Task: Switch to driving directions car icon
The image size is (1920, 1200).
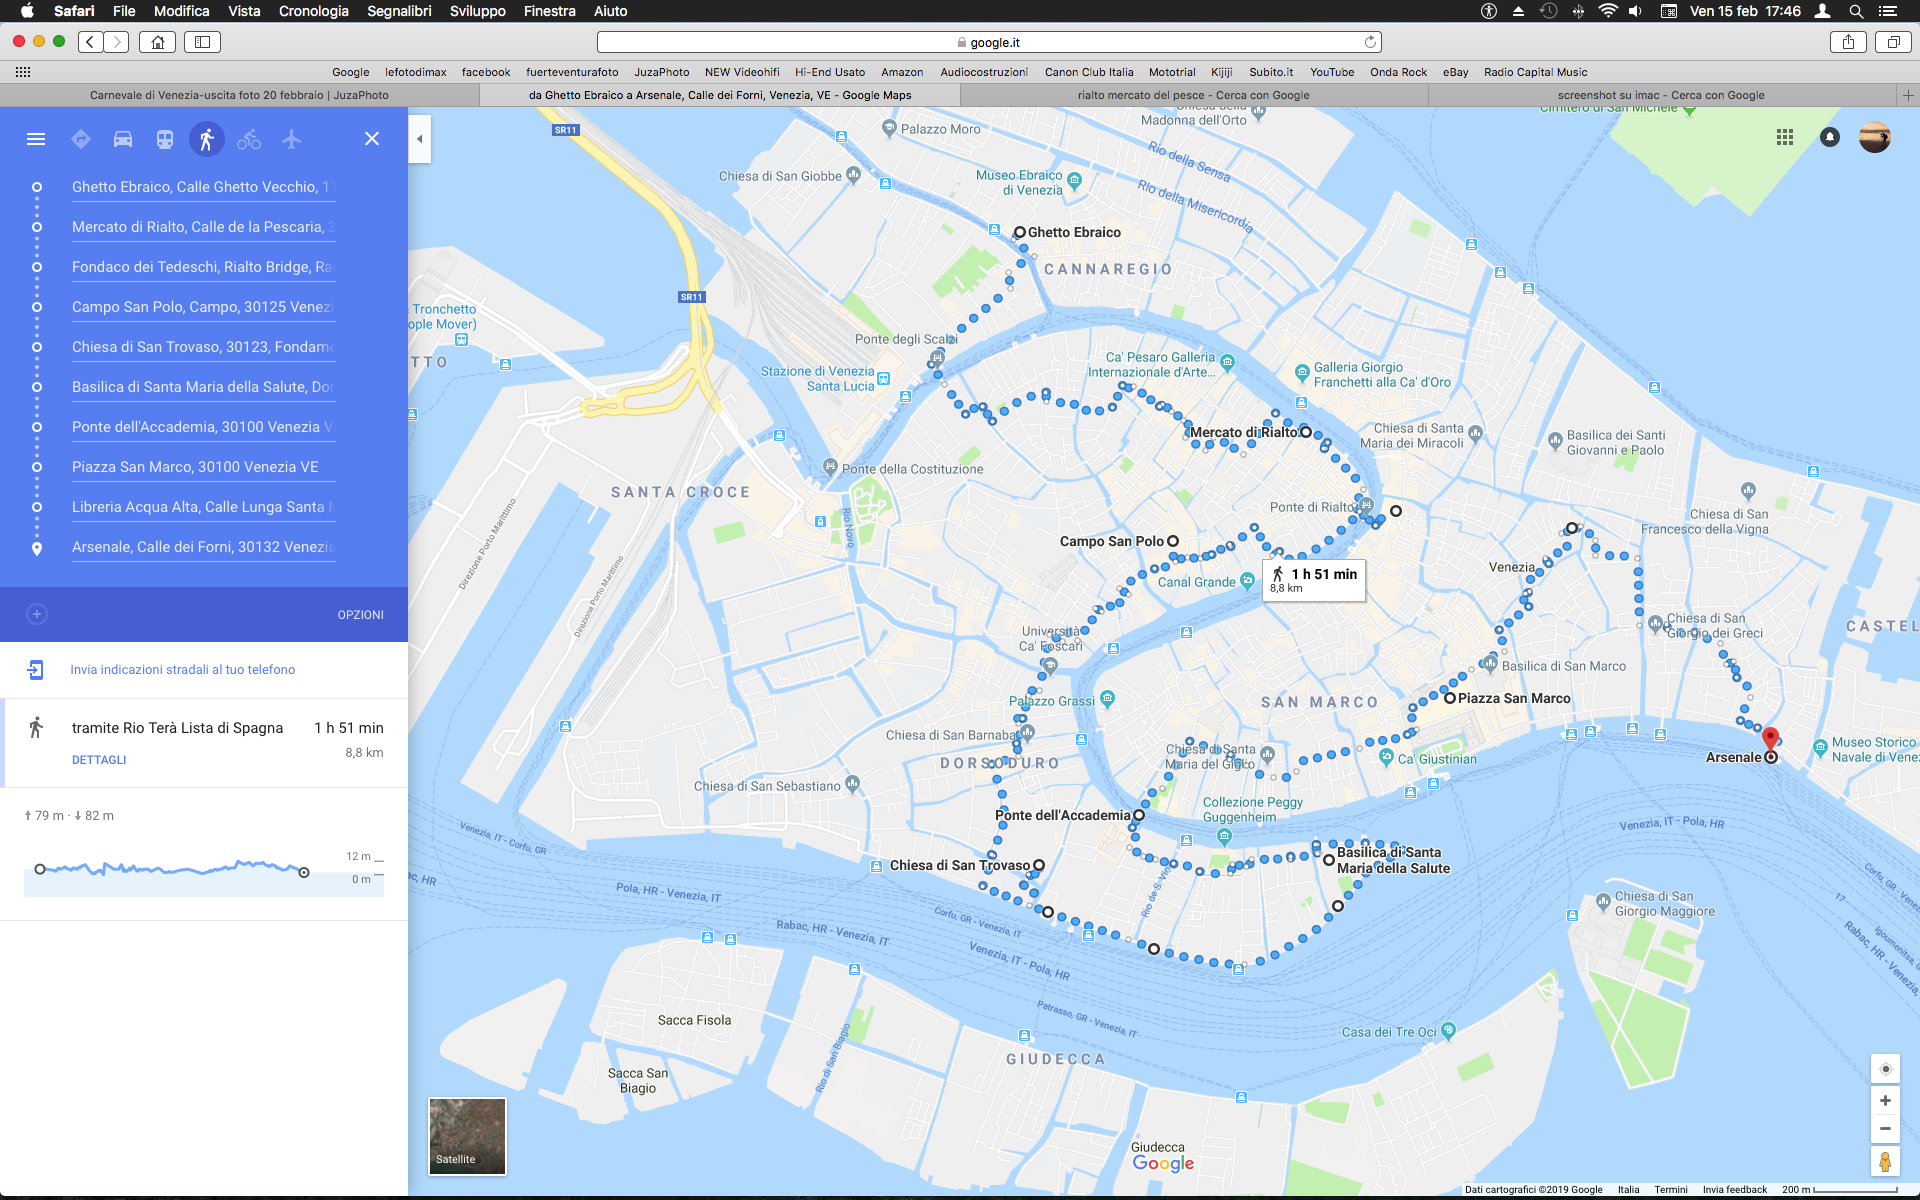Action: 123,139
